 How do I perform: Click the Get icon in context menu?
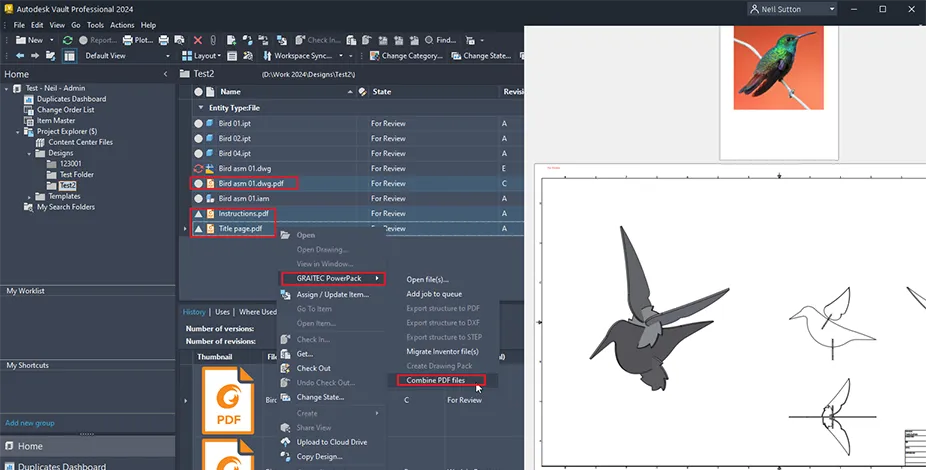(285, 354)
